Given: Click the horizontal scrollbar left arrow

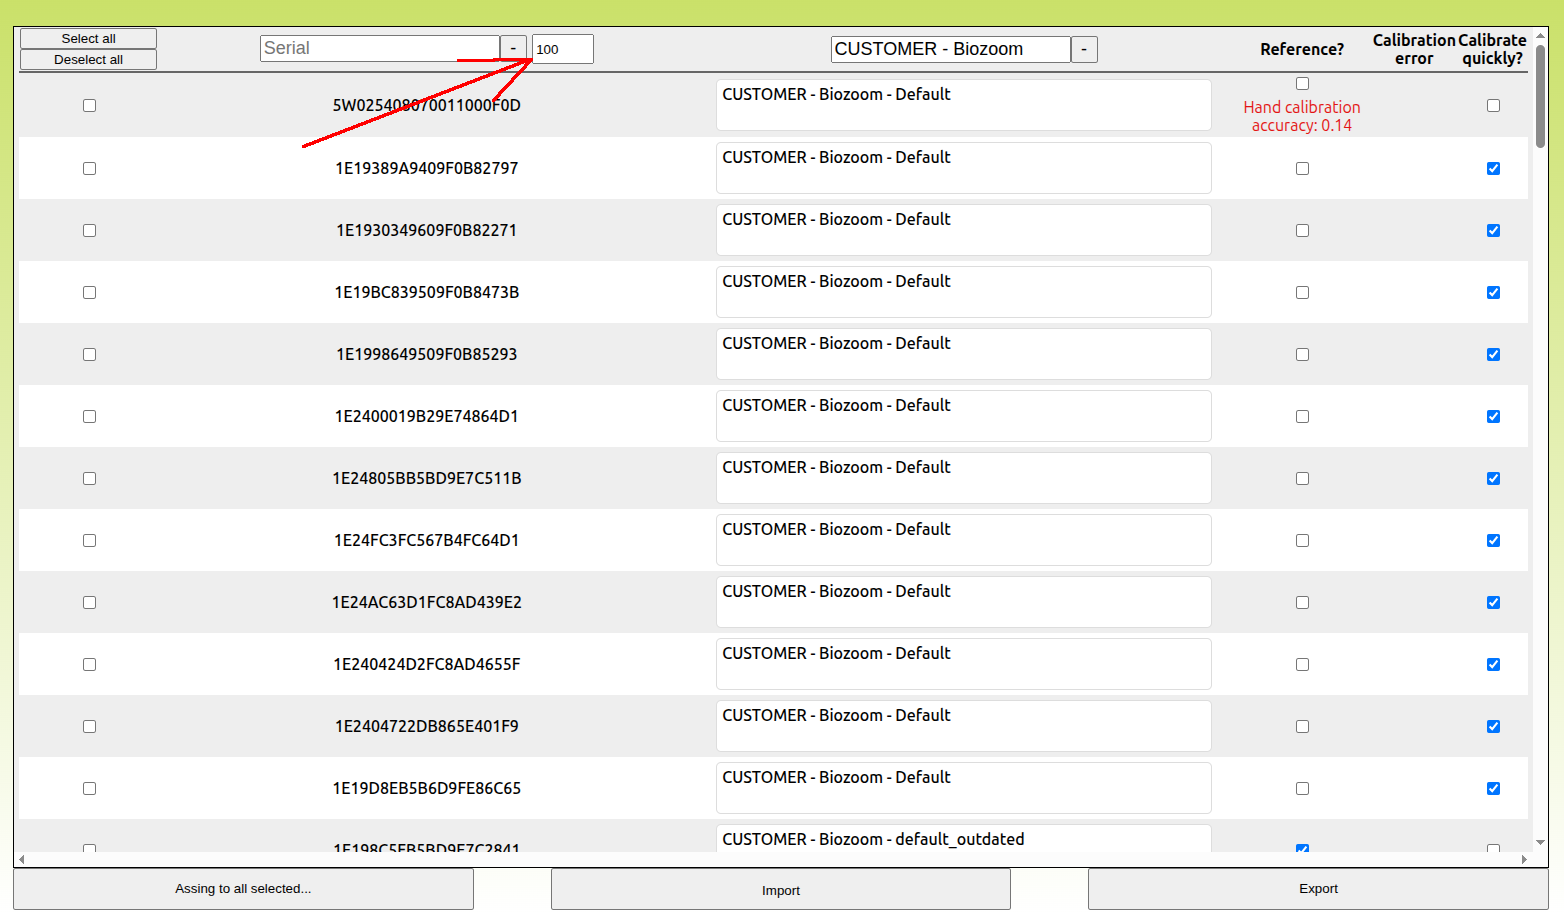Looking at the screenshot, I should [22, 859].
